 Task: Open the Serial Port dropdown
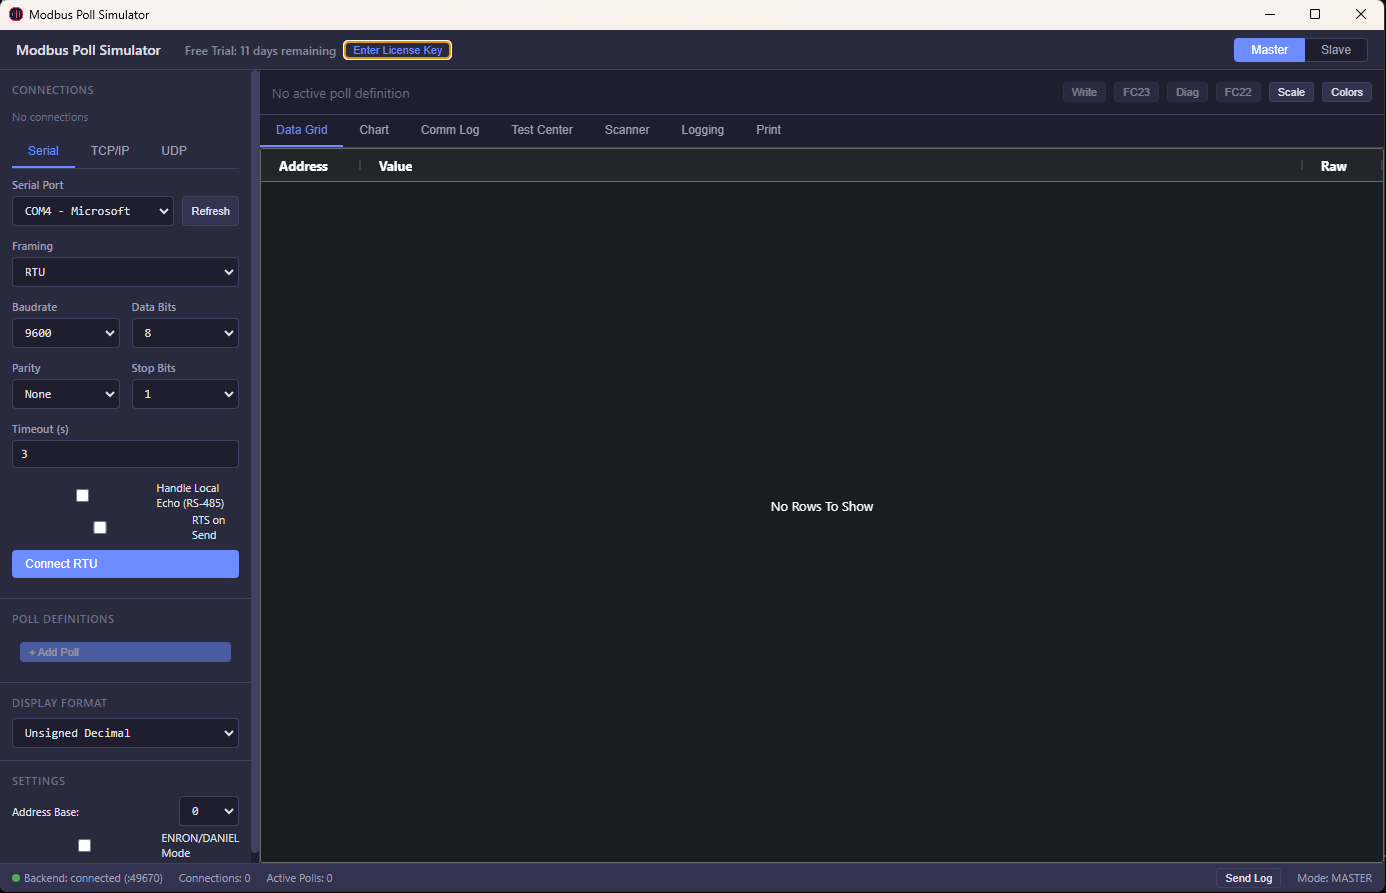92,211
